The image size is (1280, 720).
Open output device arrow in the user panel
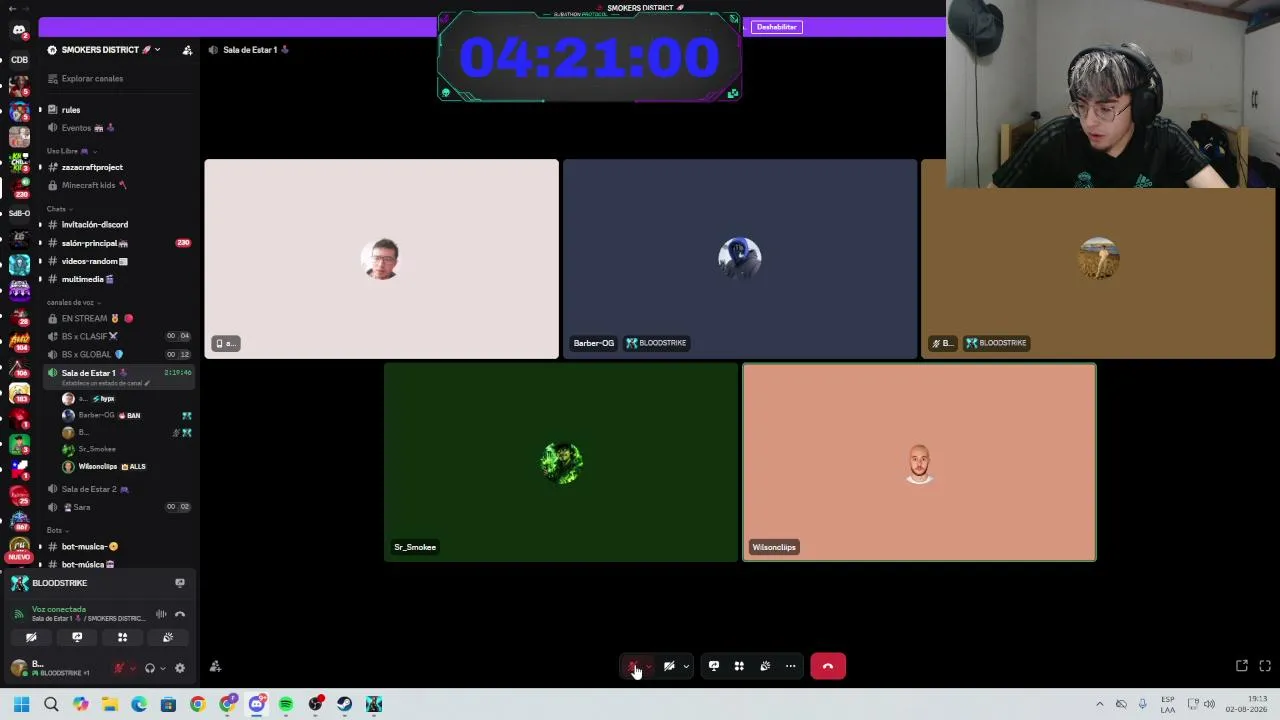[x=163, y=668]
